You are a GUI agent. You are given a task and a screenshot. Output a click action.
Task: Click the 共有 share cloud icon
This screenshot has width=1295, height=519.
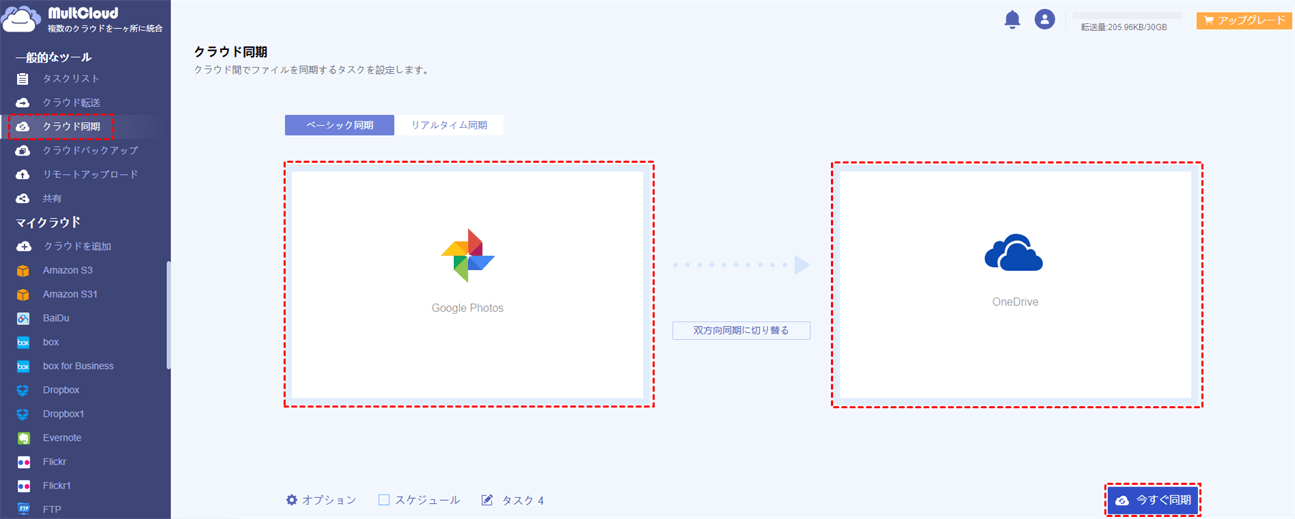pyautogui.click(x=23, y=199)
